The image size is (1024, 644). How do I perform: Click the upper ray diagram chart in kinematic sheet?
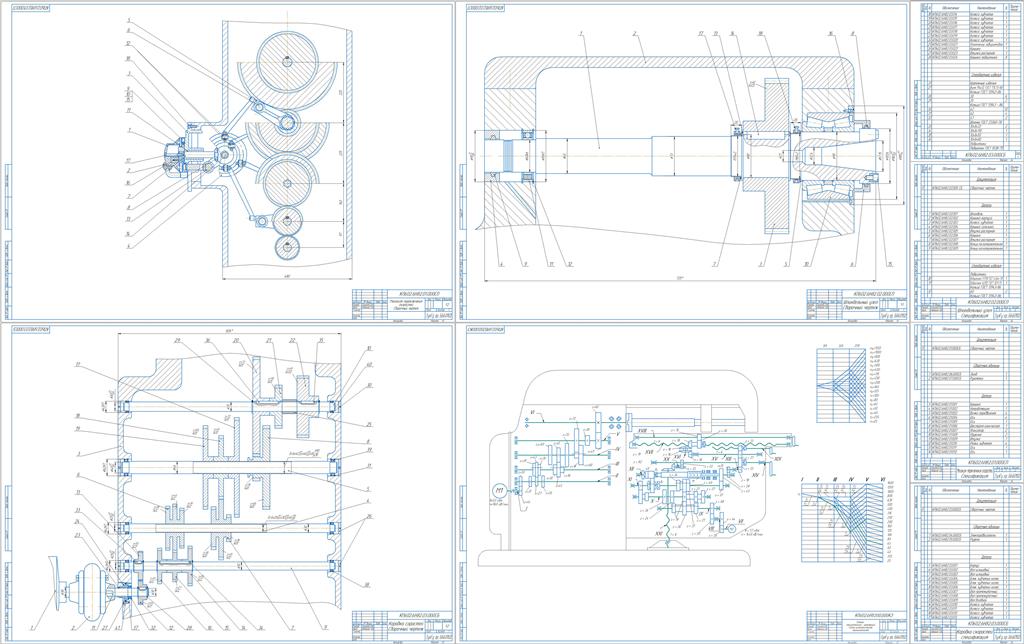[842, 385]
